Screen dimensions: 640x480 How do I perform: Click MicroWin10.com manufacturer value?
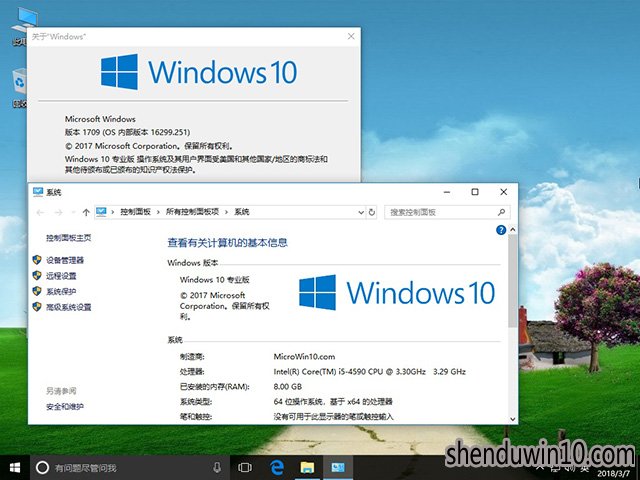tap(304, 356)
